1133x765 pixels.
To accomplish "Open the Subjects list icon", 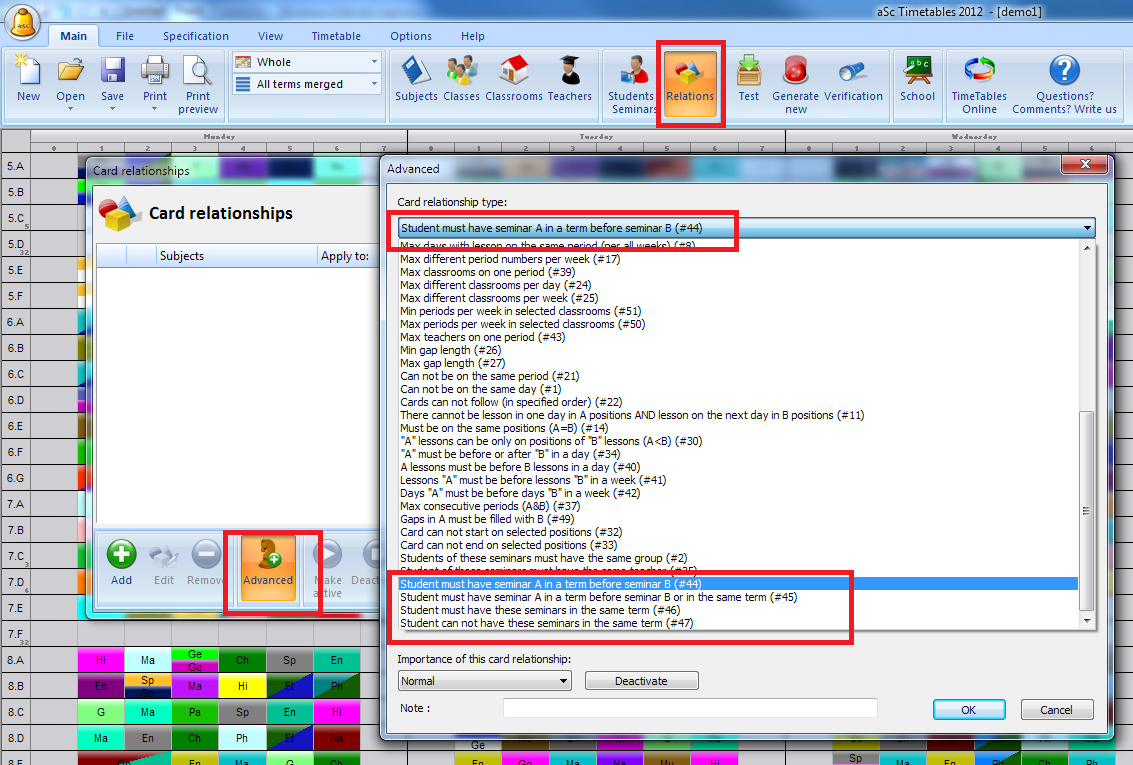I will (416, 80).
